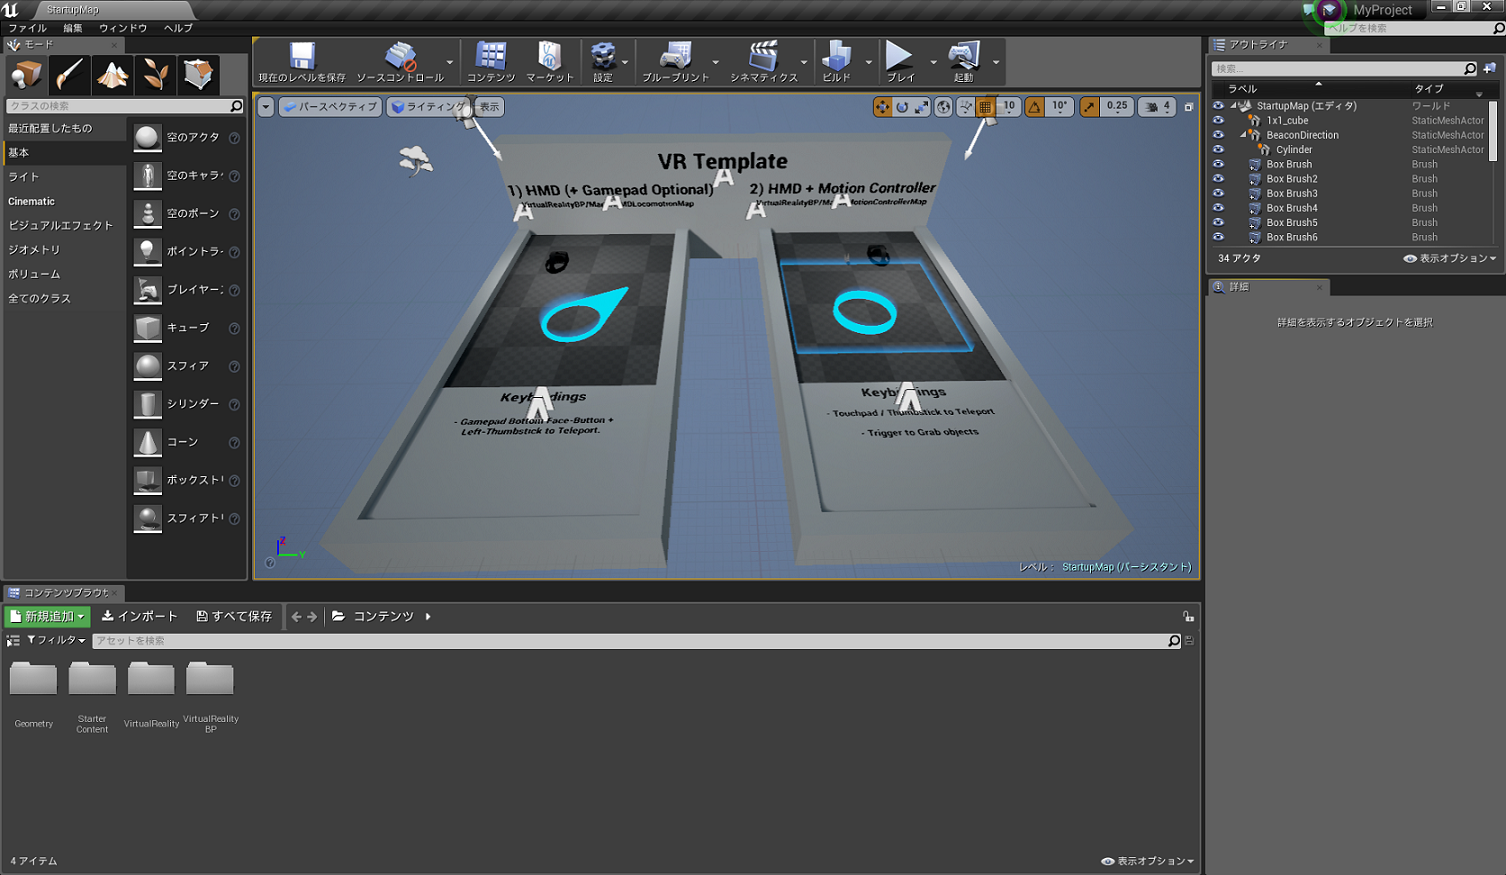Select the rotate gizmo tool in viewport
The height and width of the screenshot is (875, 1506).
point(902,107)
